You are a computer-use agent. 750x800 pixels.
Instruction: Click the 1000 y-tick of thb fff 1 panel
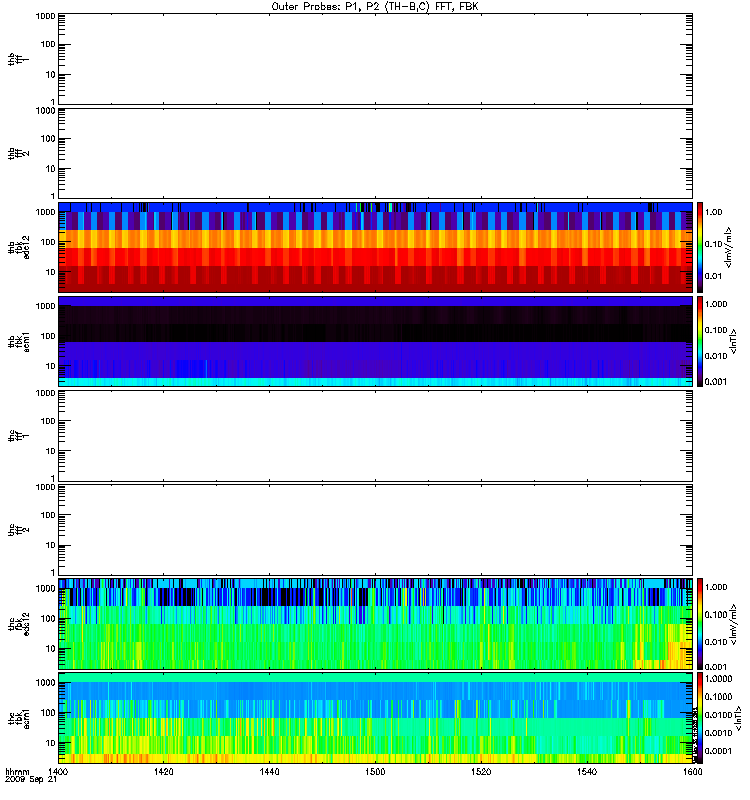[x=45, y=16]
